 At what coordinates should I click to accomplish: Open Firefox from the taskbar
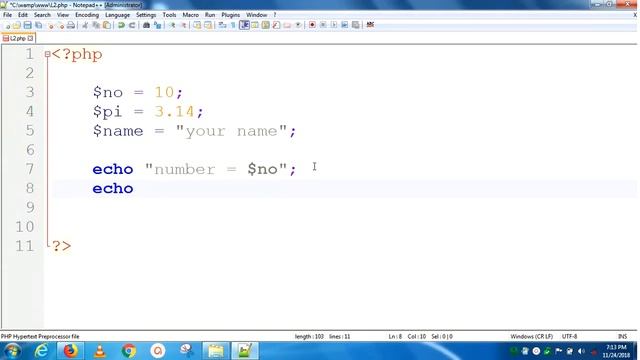[x=70, y=351]
